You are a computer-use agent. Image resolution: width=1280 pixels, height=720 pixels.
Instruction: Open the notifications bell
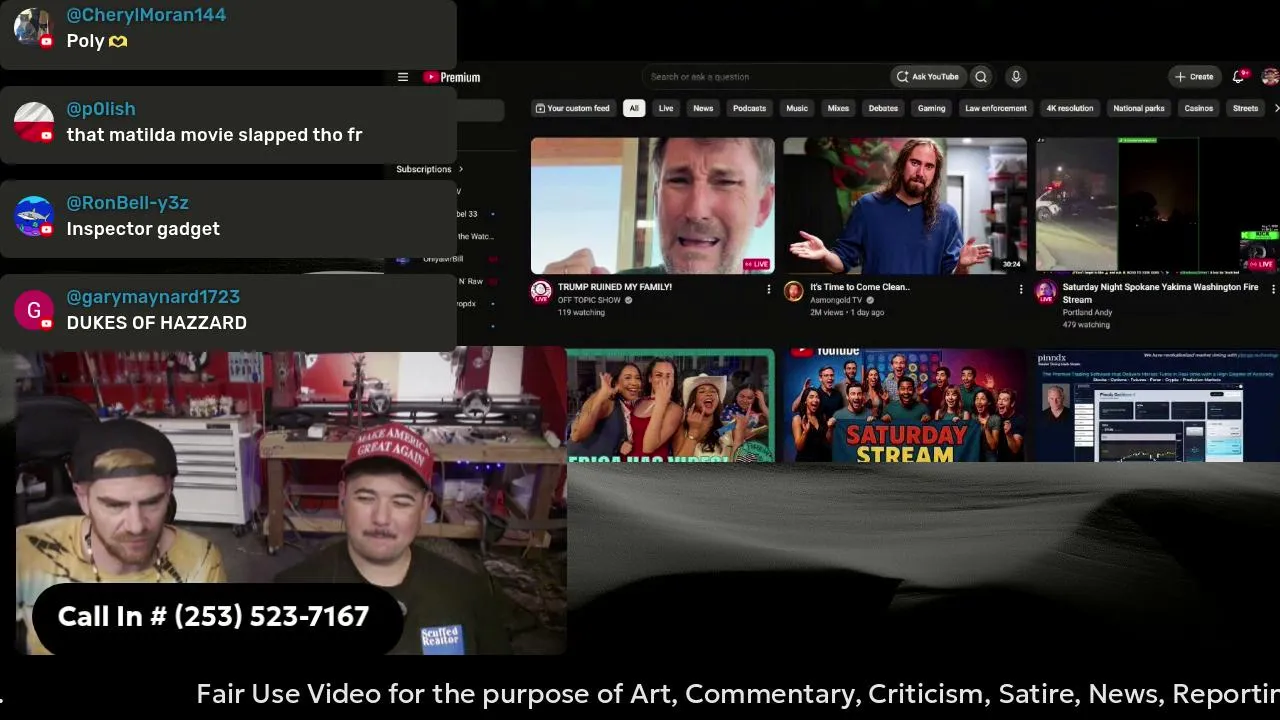click(1238, 77)
